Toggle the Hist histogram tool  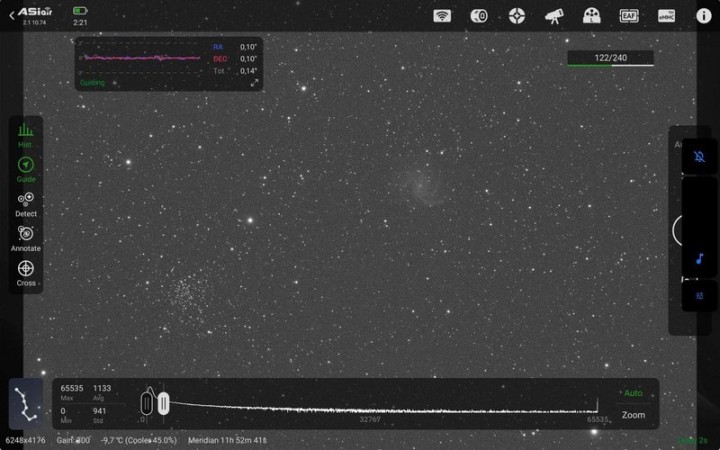26,135
